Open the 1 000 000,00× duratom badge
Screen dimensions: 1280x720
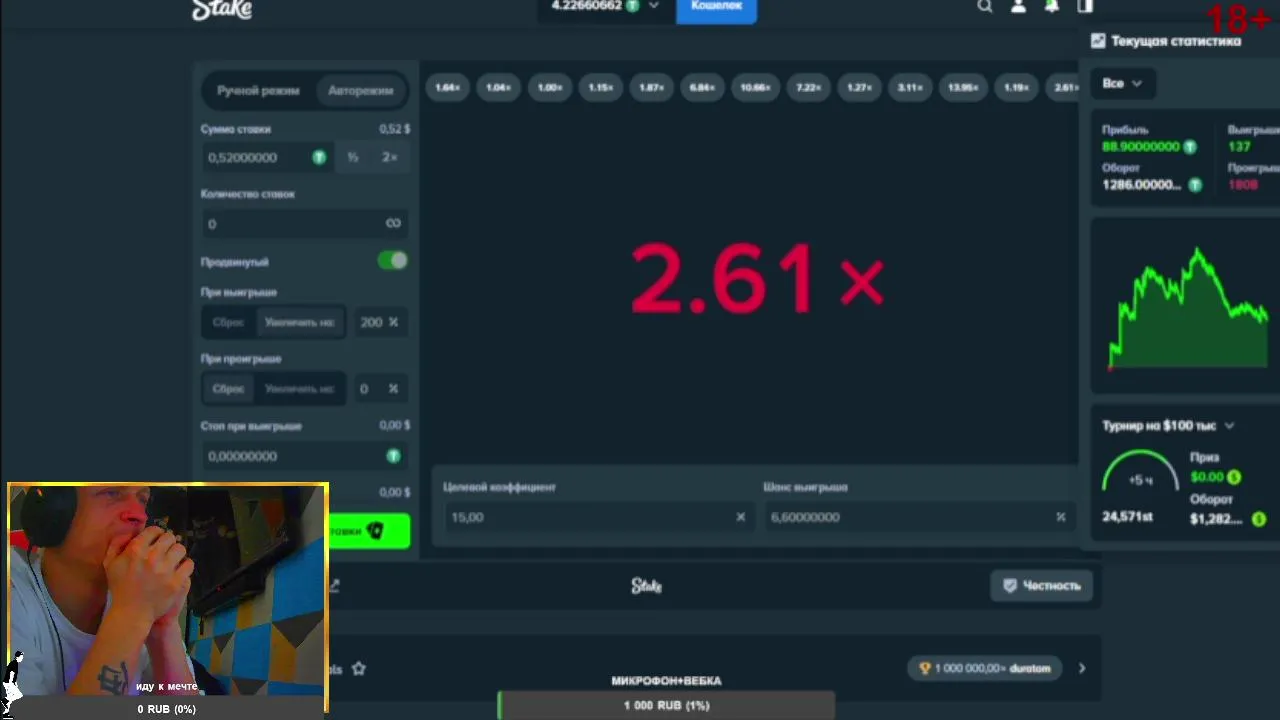coord(986,668)
